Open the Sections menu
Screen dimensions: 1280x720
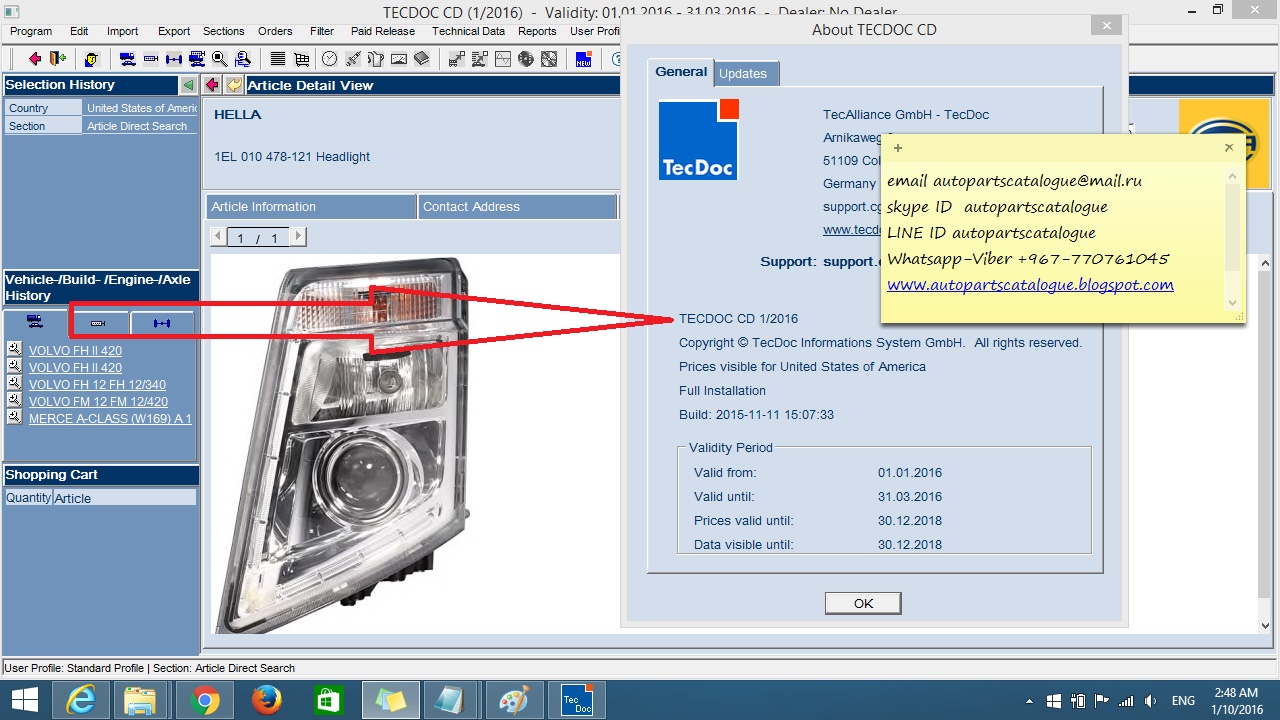point(223,31)
